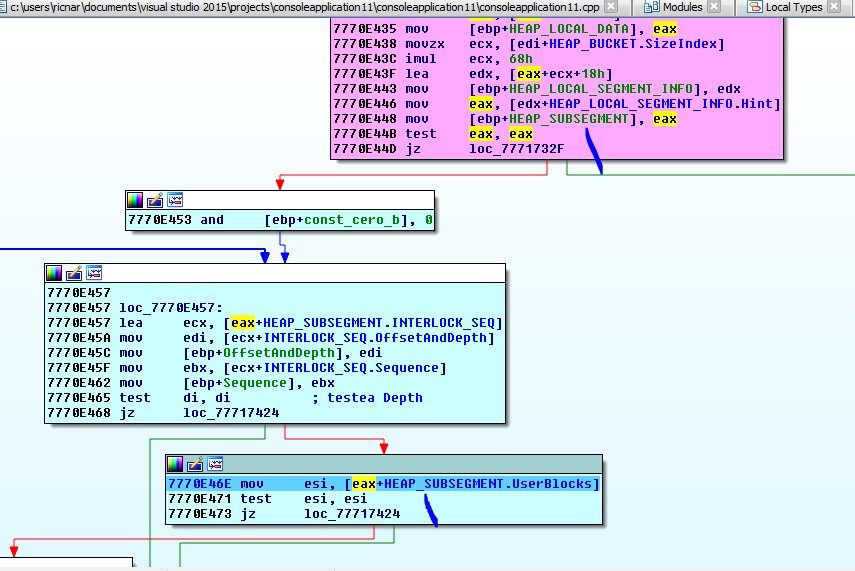This screenshot has width=855, height=571.
Task: Open color icon on the 7770E46E node
Action: (175, 464)
